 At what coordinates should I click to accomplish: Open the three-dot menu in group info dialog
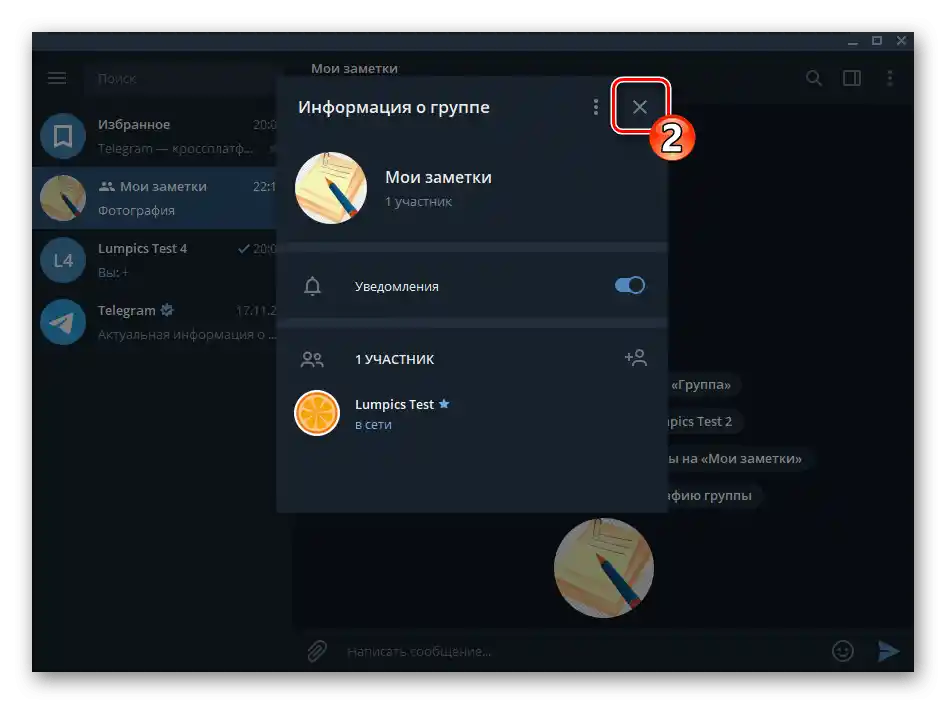pos(596,106)
